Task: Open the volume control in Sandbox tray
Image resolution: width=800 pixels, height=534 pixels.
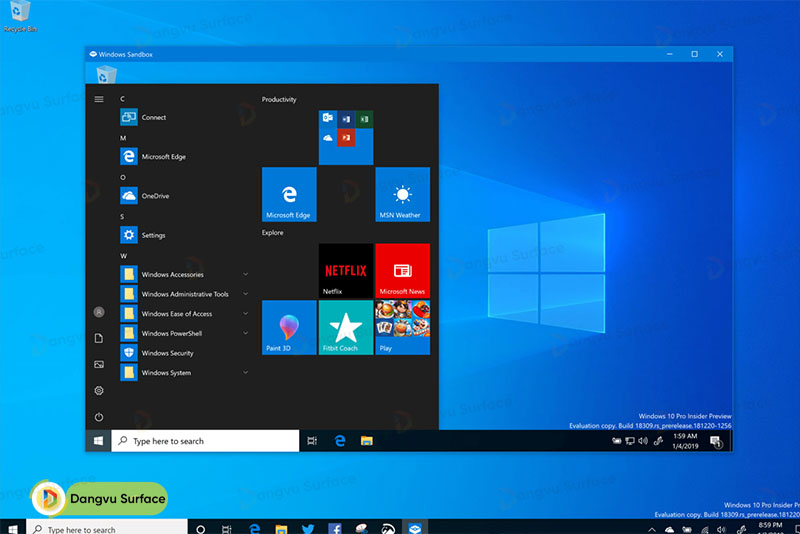Action: pos(643,441)
